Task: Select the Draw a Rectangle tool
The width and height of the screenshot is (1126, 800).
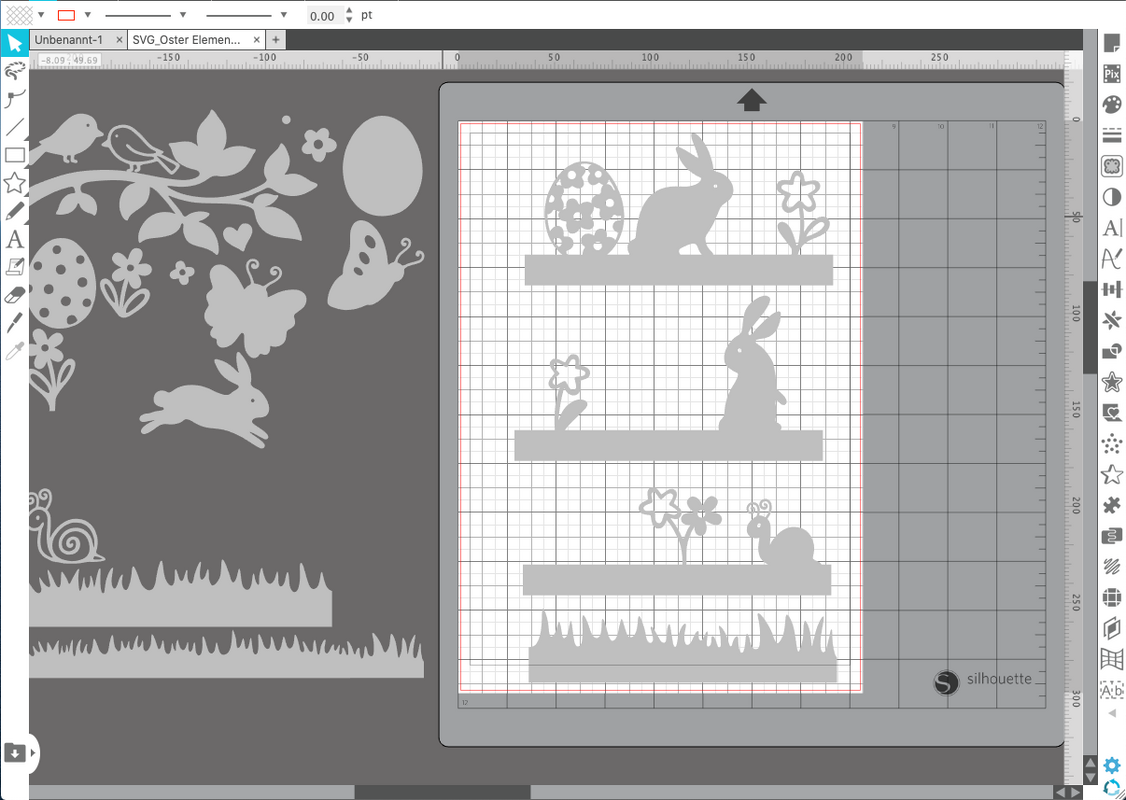Action: pos(14,155)
